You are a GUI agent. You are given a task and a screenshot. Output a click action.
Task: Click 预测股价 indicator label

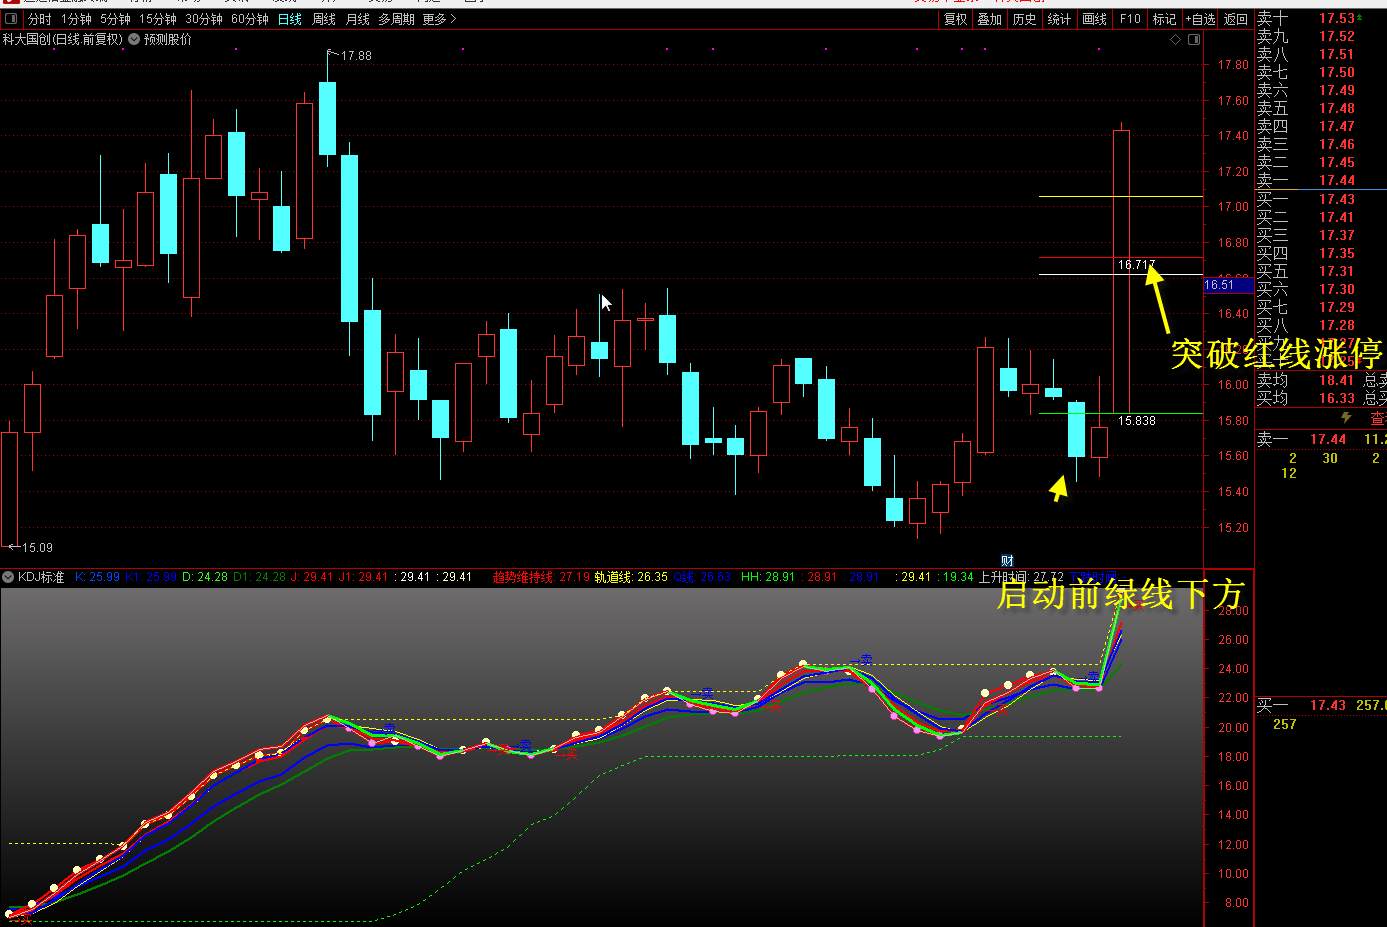pyautogui.click(x=168, y=40)
